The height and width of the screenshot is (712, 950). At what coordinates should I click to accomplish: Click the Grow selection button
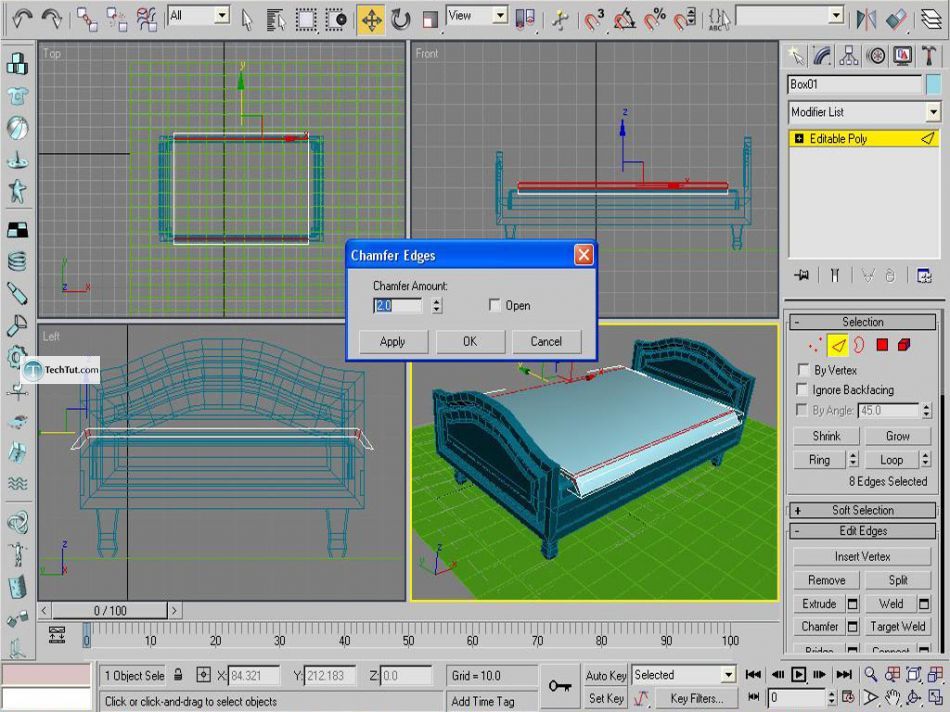[897, 436]
